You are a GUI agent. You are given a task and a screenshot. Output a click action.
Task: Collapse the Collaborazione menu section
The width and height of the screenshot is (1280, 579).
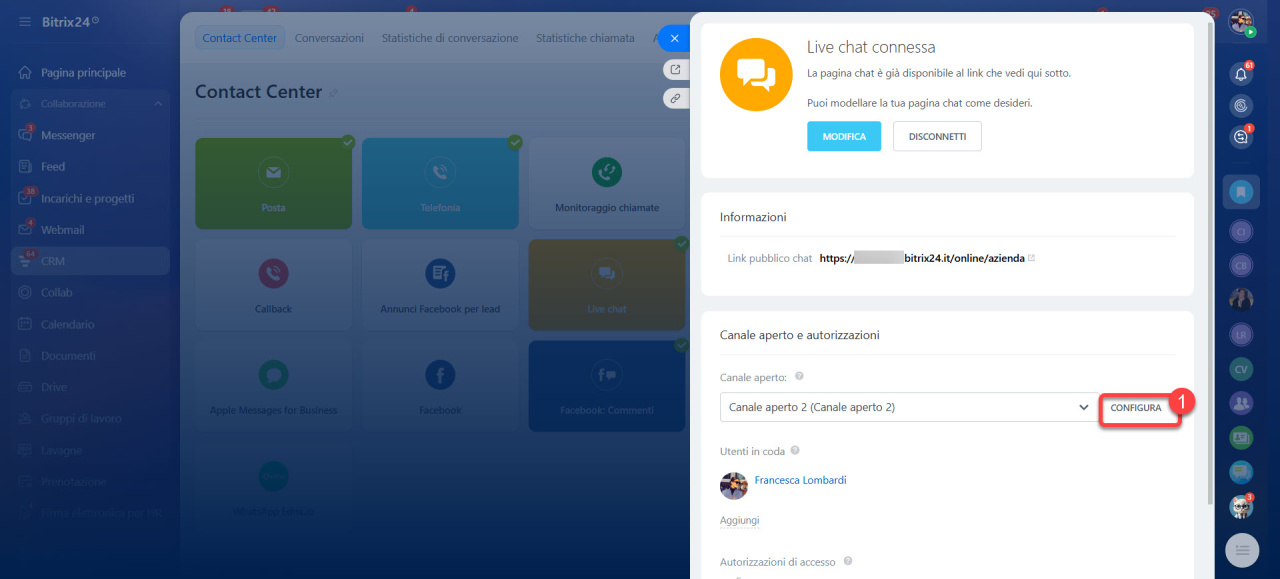click(x=158, y=104)
